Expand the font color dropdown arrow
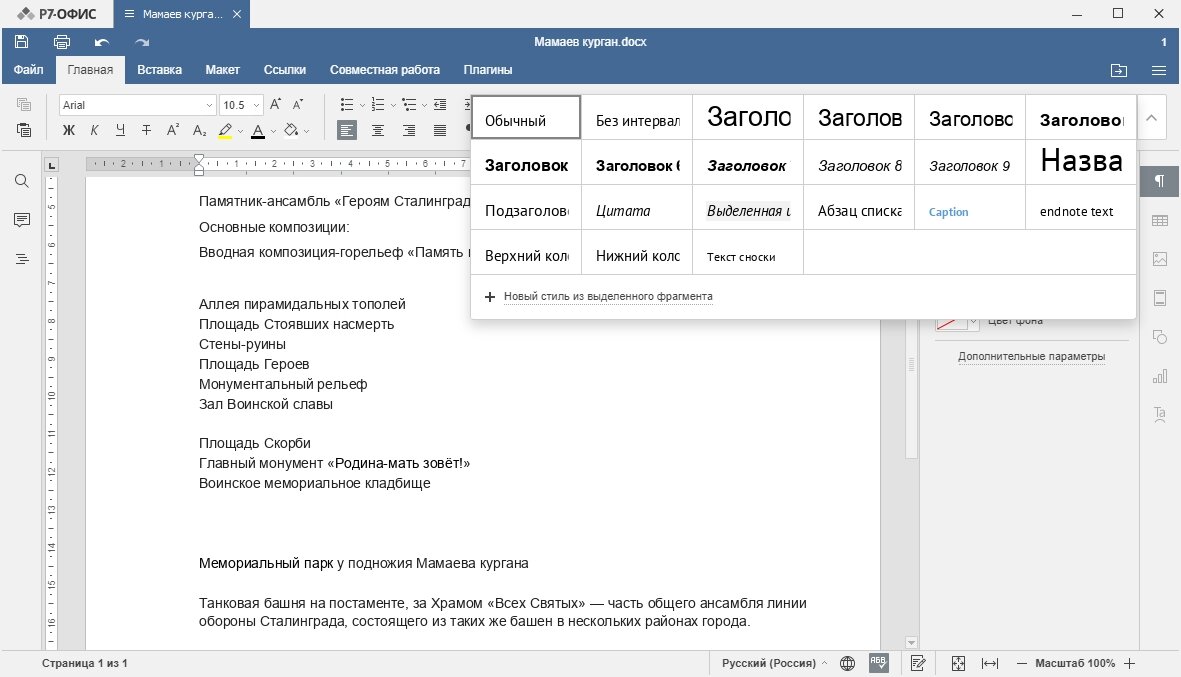Image resolution: width=1181 pixels, height=677 pixels. coord(273,131)
